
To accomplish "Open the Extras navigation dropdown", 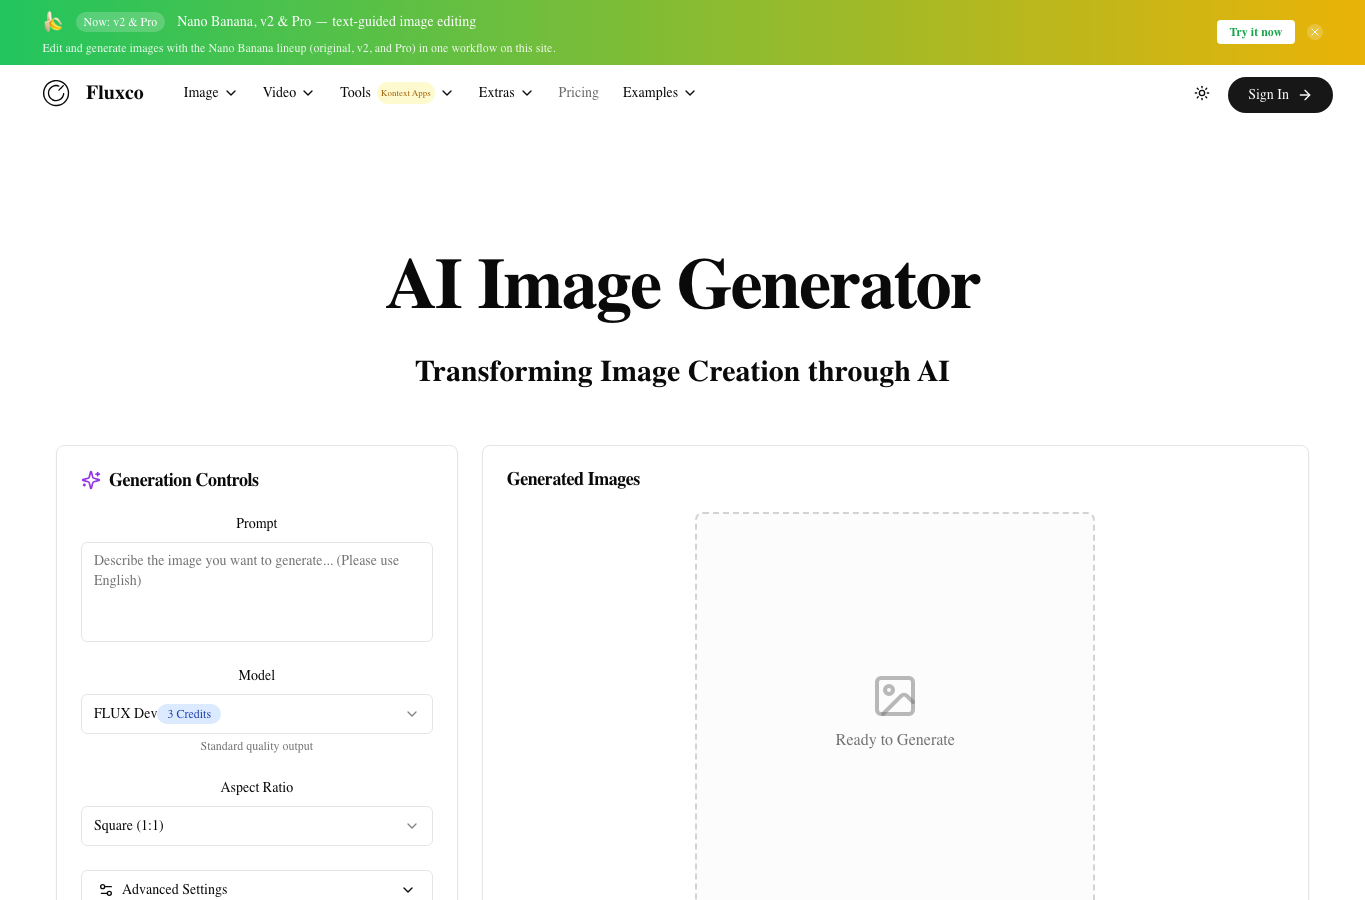I will 505,93.
